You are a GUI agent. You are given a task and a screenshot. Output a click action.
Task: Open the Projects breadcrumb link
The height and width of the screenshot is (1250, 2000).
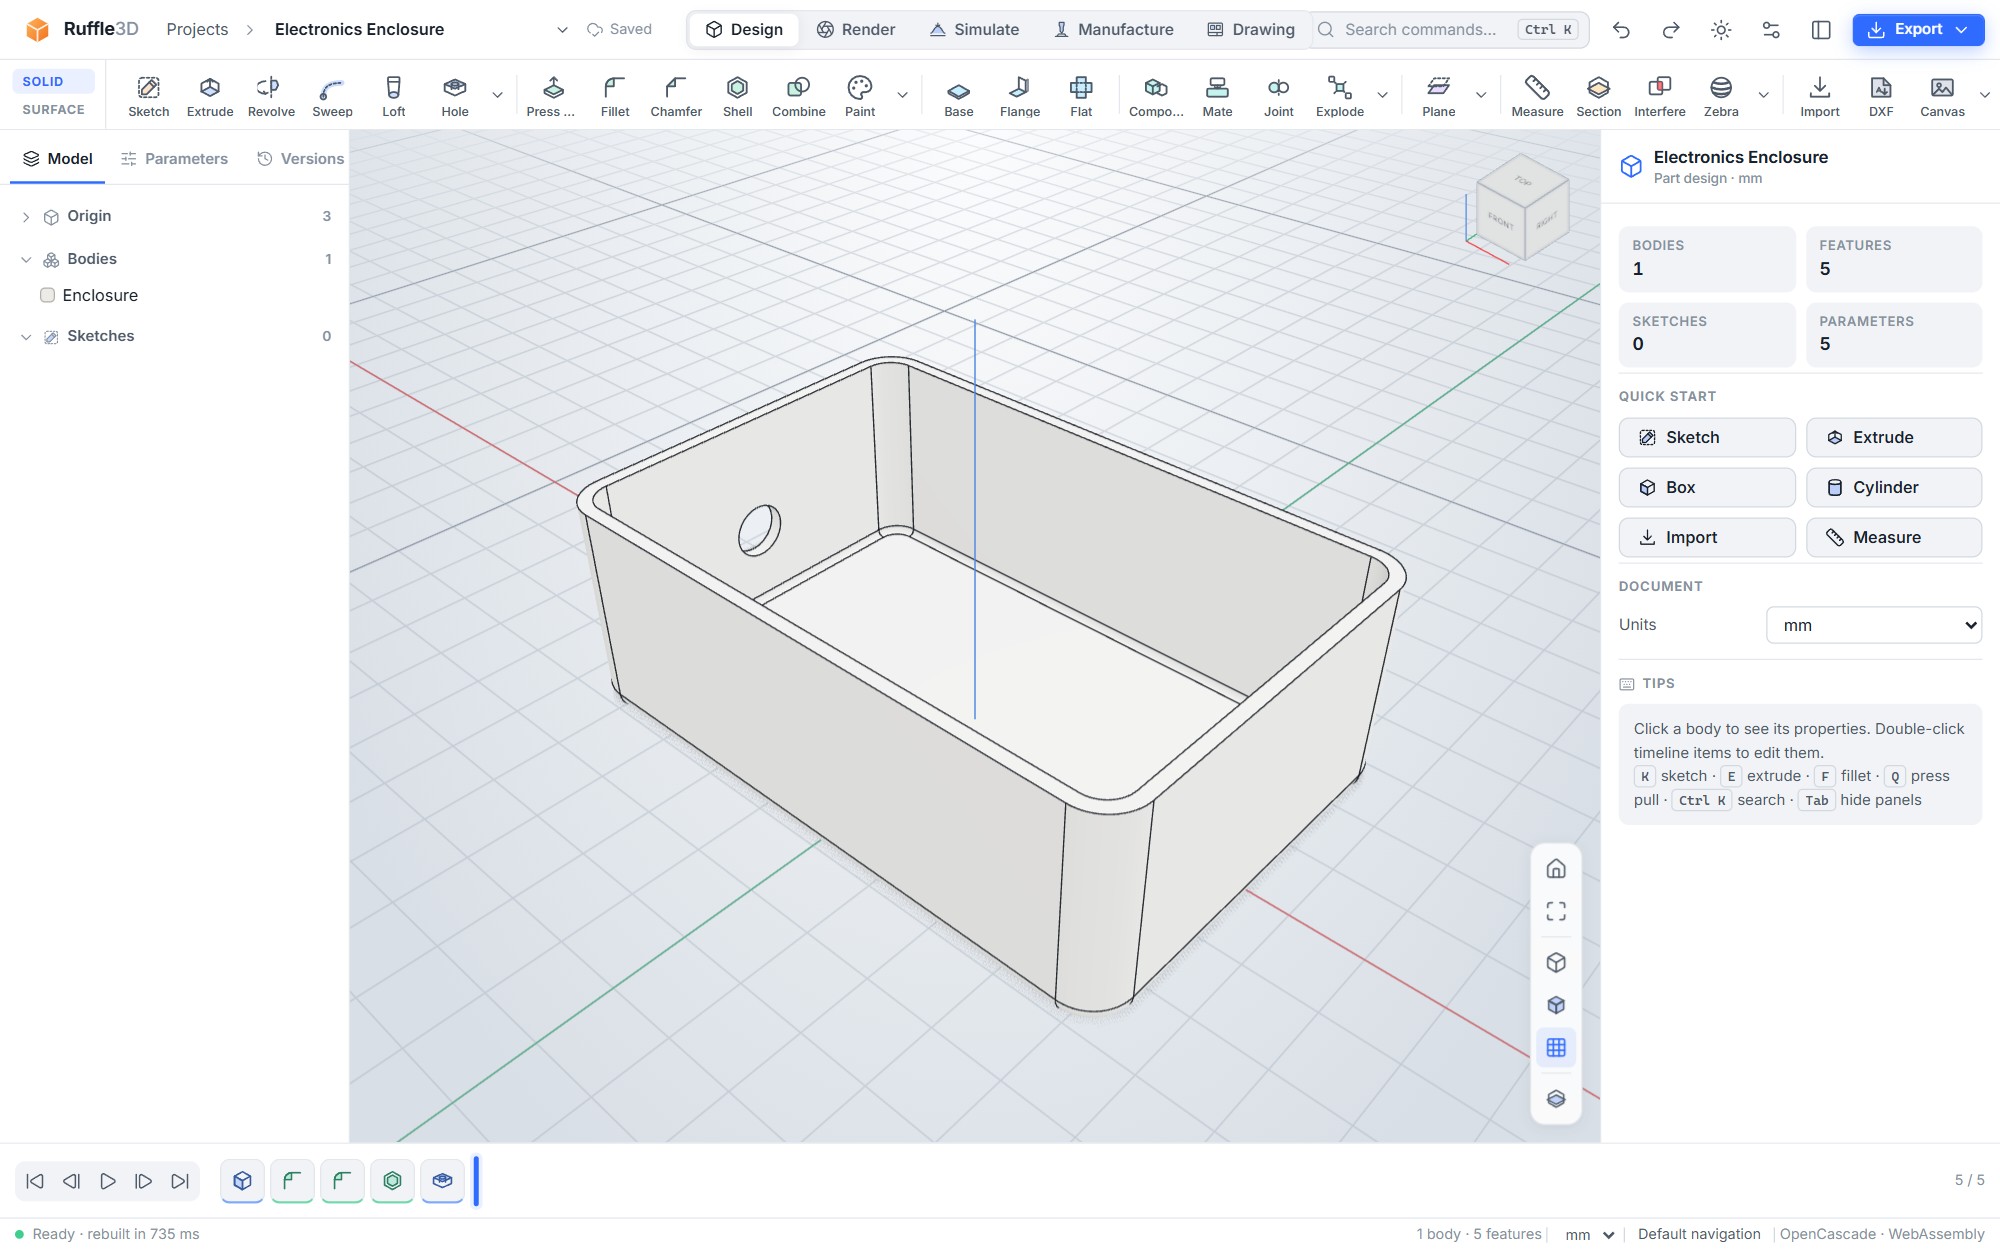pos(197,30)
